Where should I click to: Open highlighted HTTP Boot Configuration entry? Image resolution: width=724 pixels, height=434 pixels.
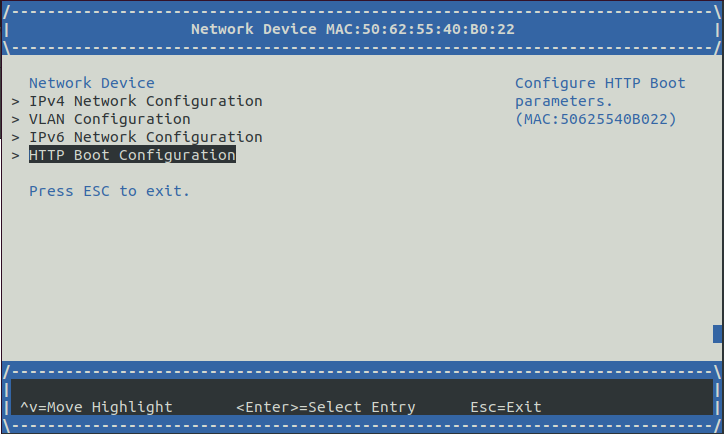[132, 155]
